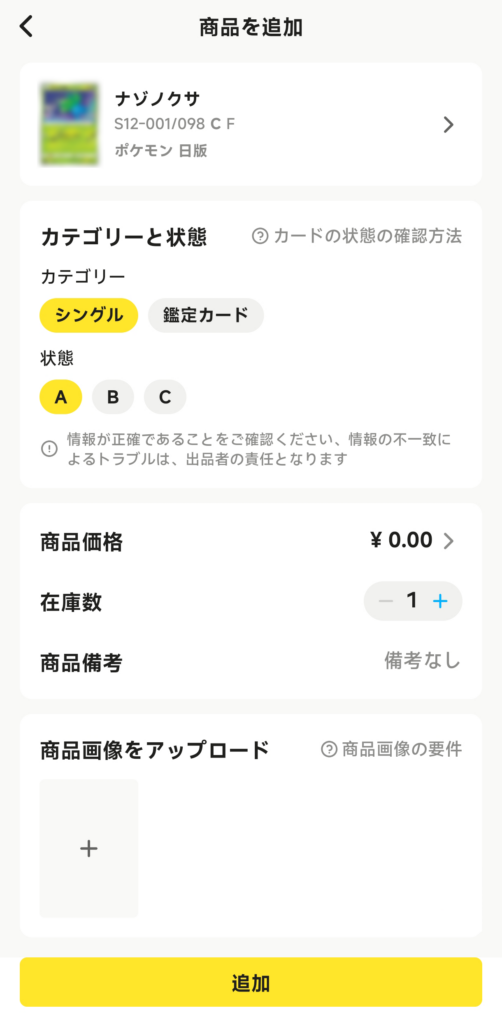
Task: Click the chevron next to ¥ 0.00
Action: 448,541
